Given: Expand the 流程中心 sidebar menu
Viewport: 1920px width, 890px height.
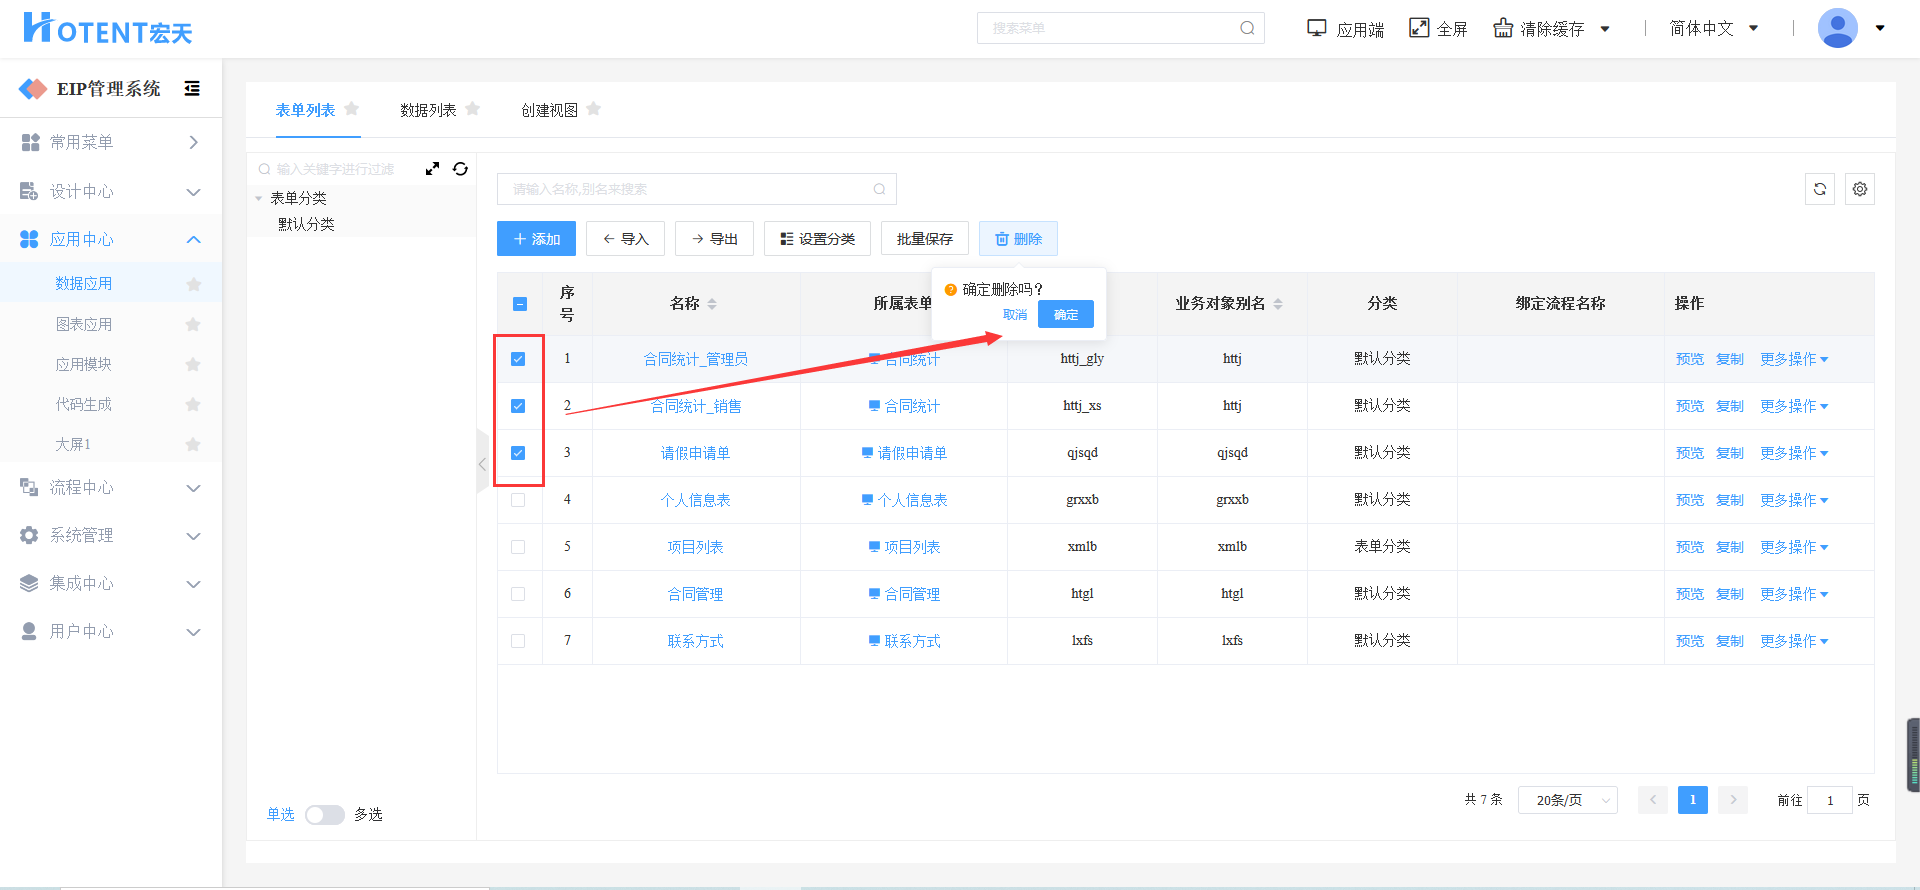Looking at the screenshot, I should pos(110,487).
